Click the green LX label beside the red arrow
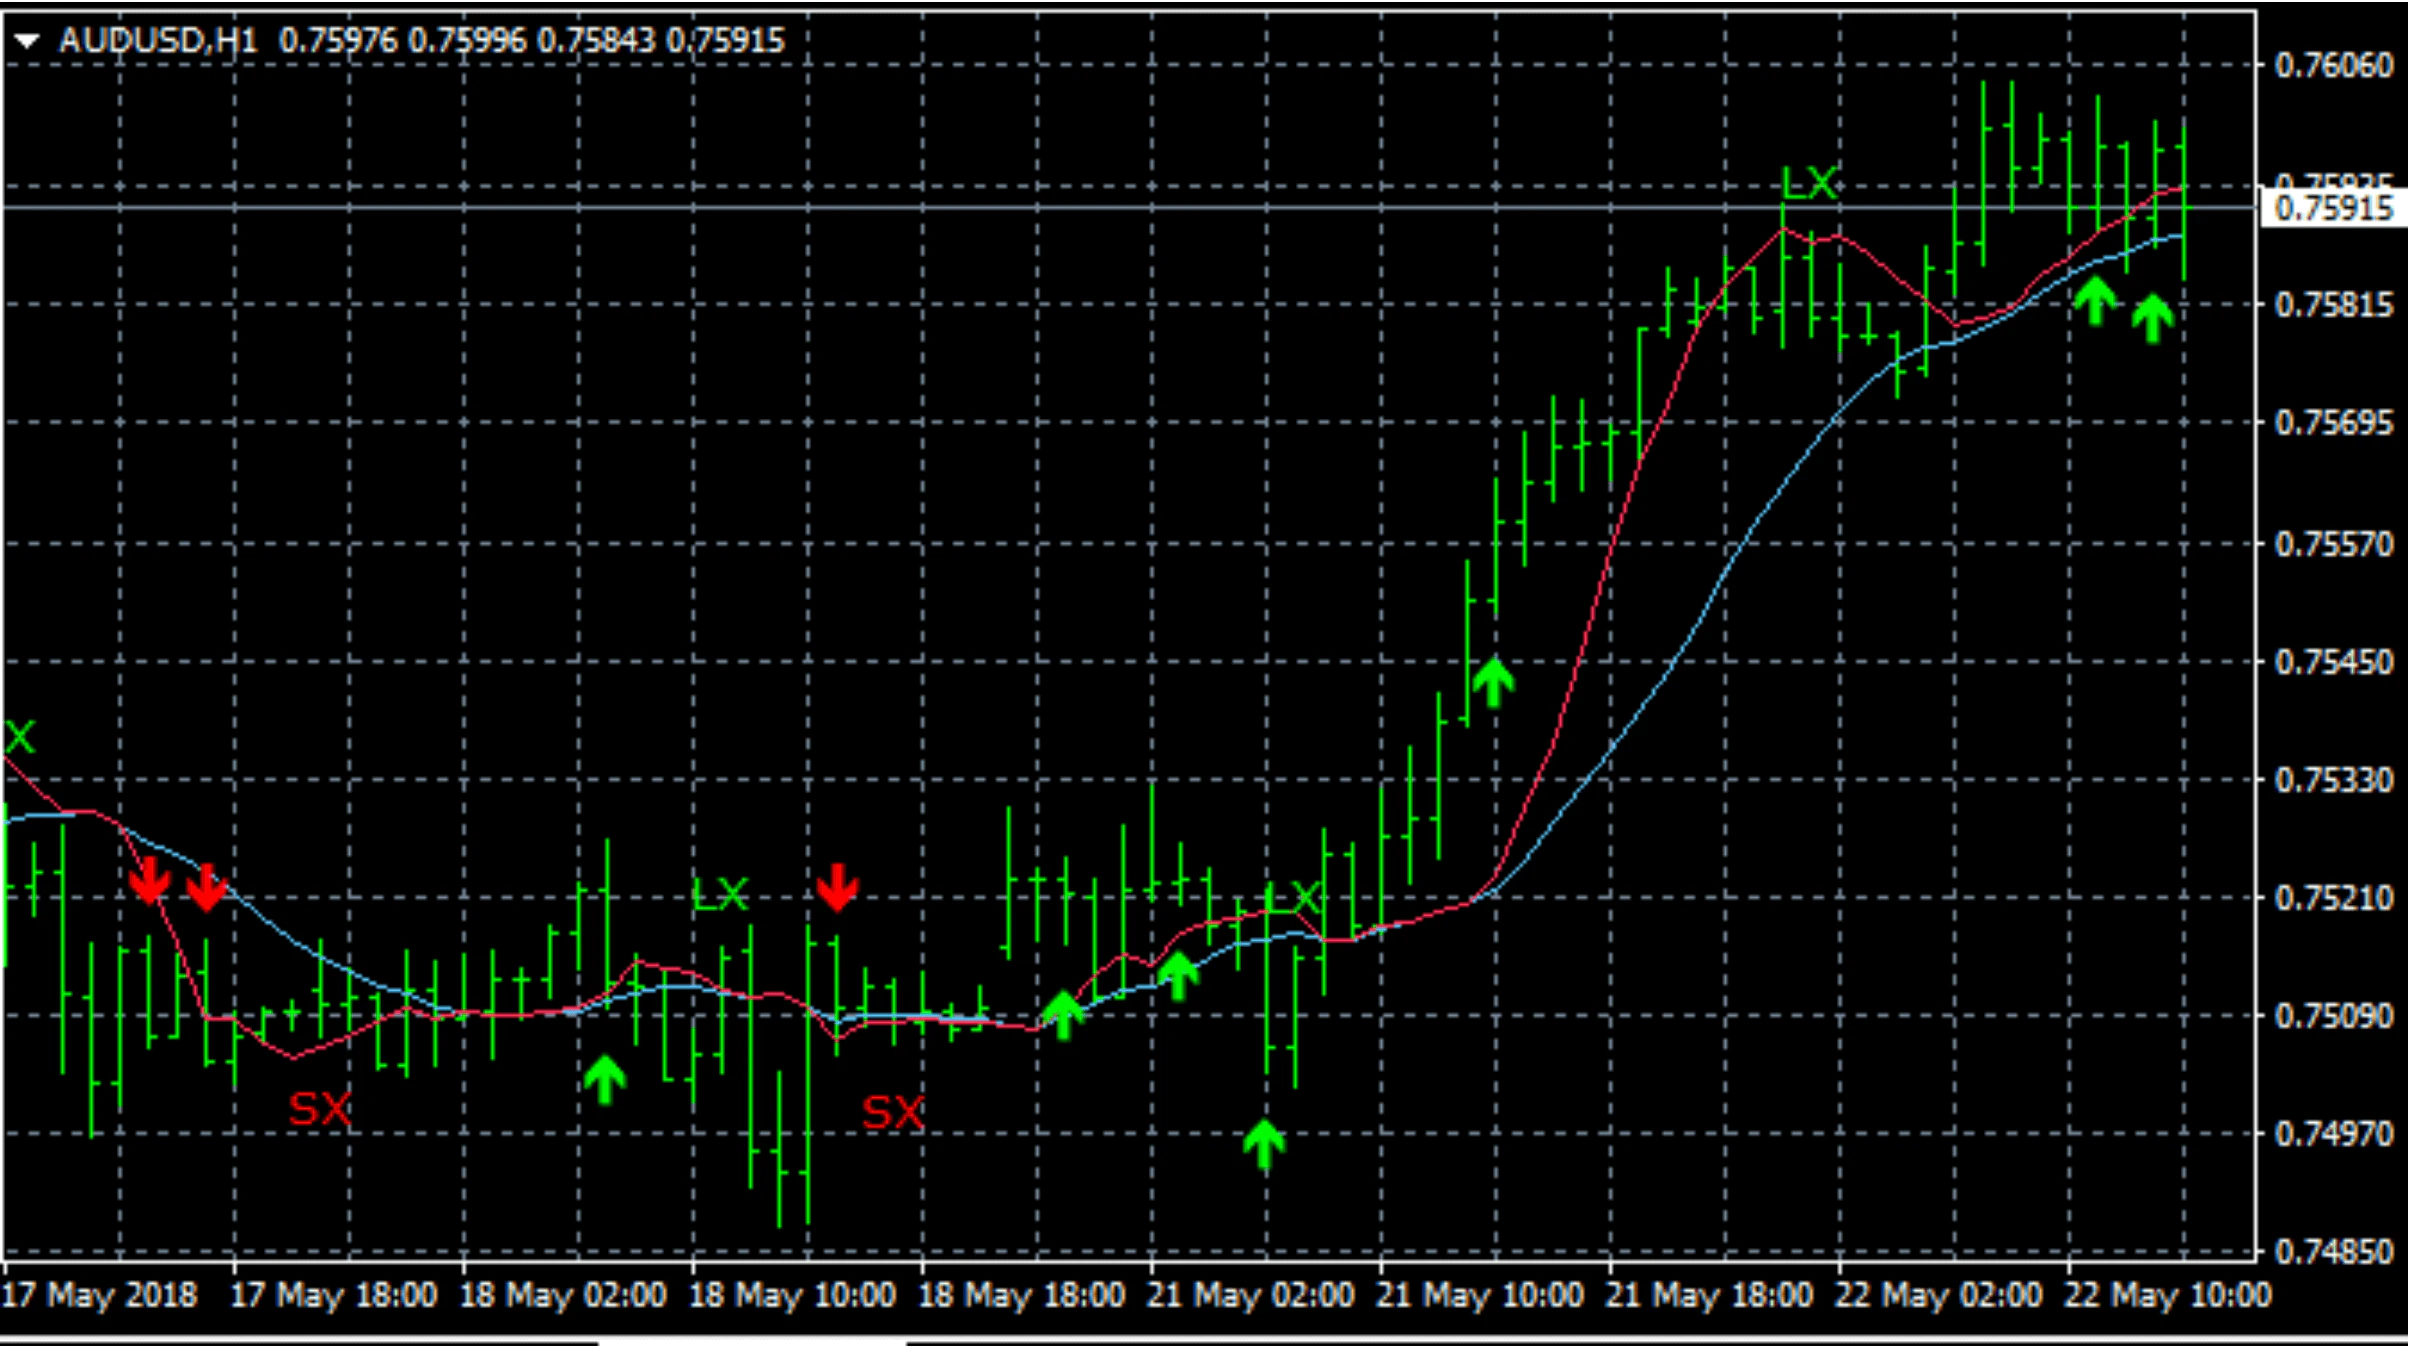 [x=720, y=895]
